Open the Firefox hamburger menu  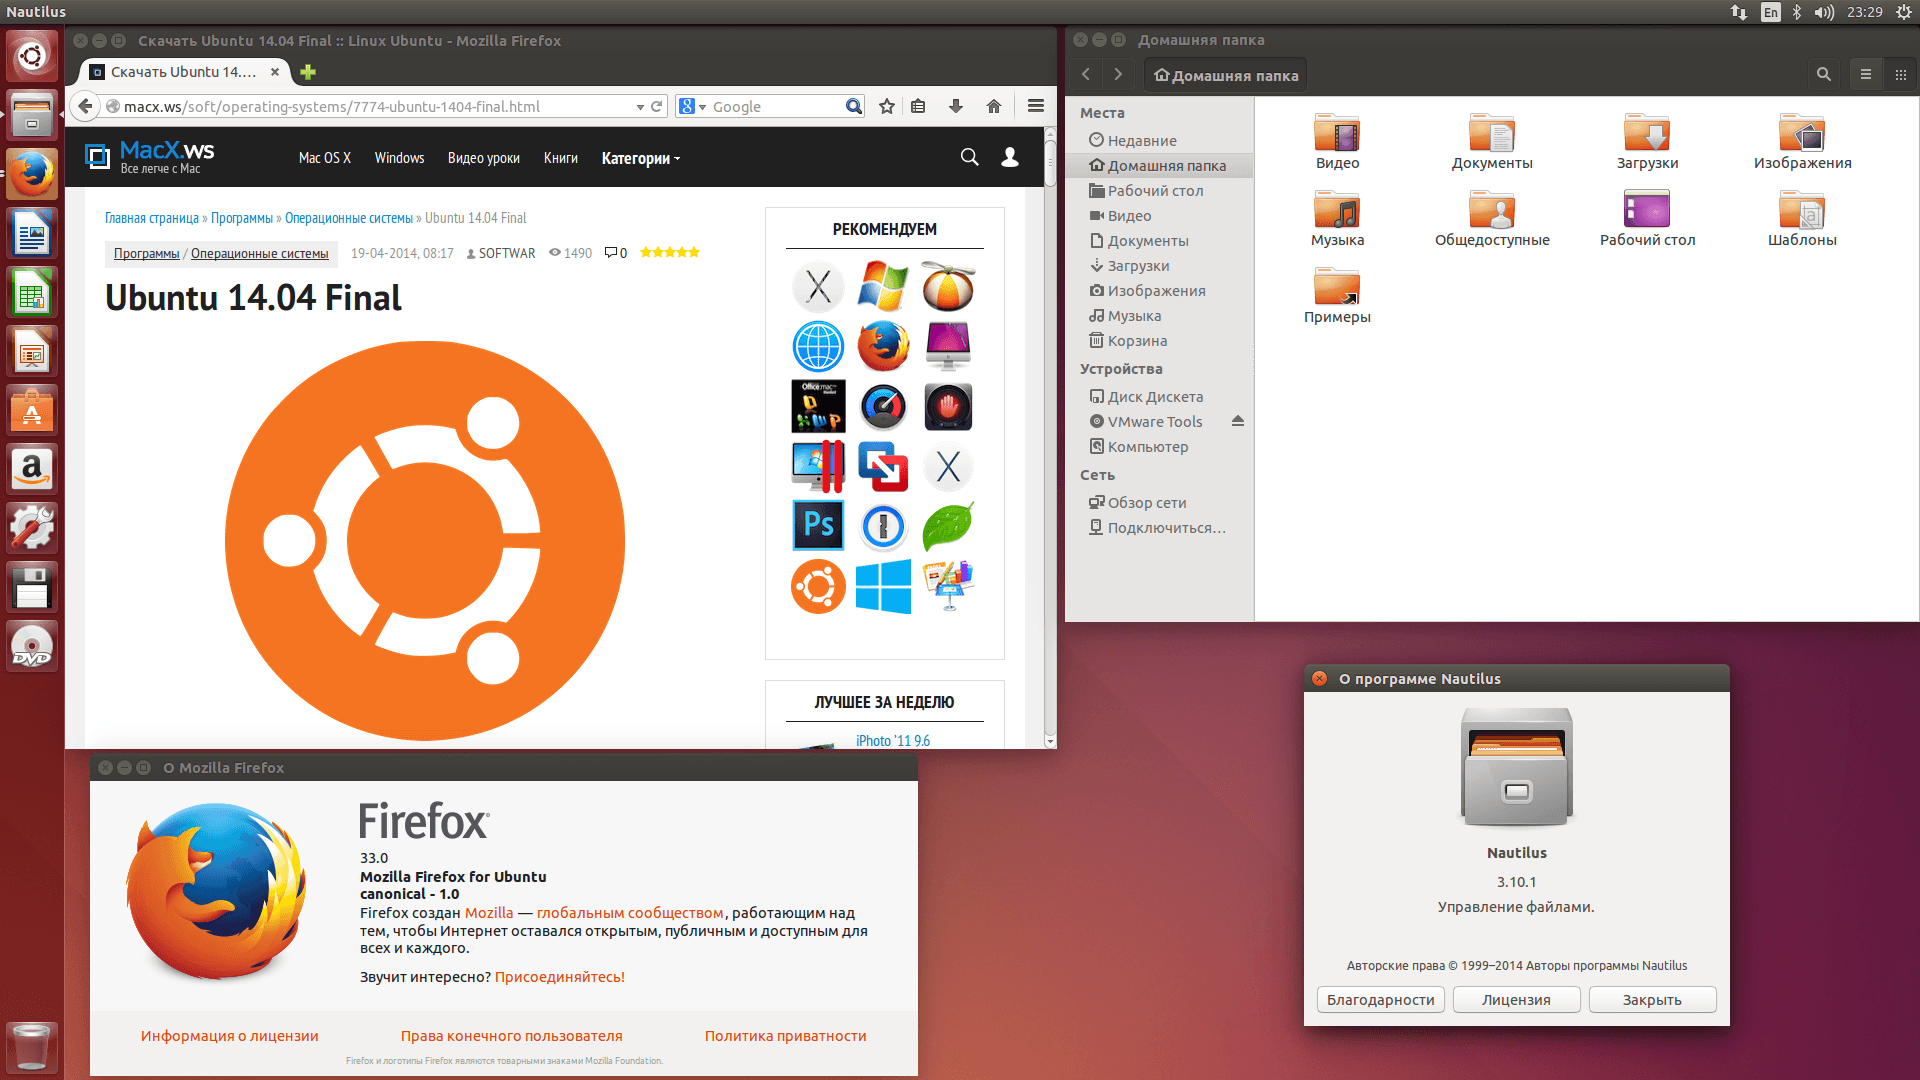pyautogui.click(x=1036, y=106)
